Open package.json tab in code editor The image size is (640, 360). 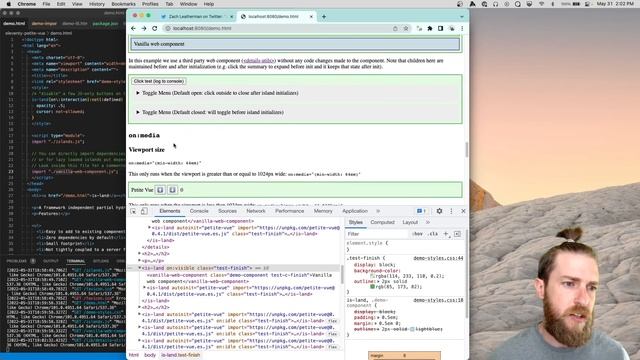[x=105, y=24]
